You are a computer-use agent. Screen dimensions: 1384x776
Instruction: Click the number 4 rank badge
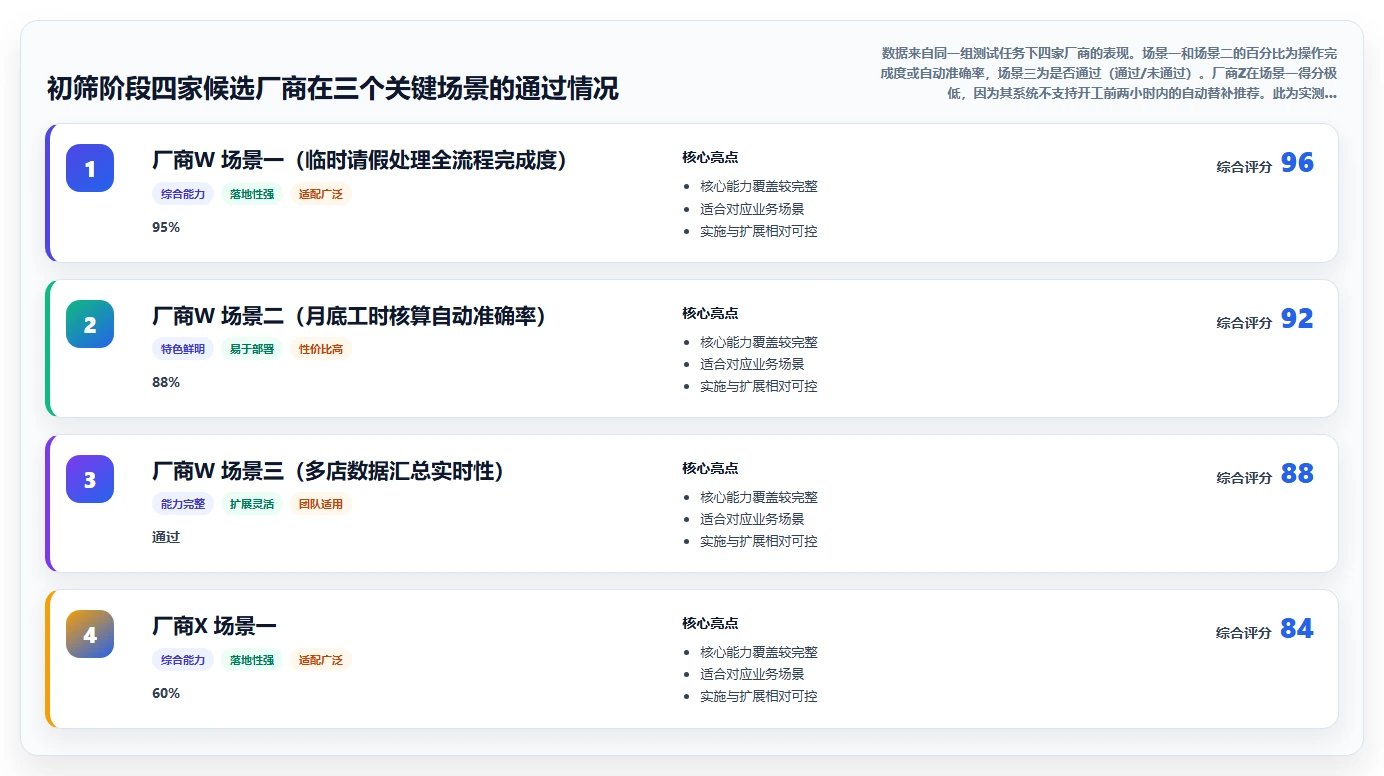pyautogui.click(x=90, y=634)
